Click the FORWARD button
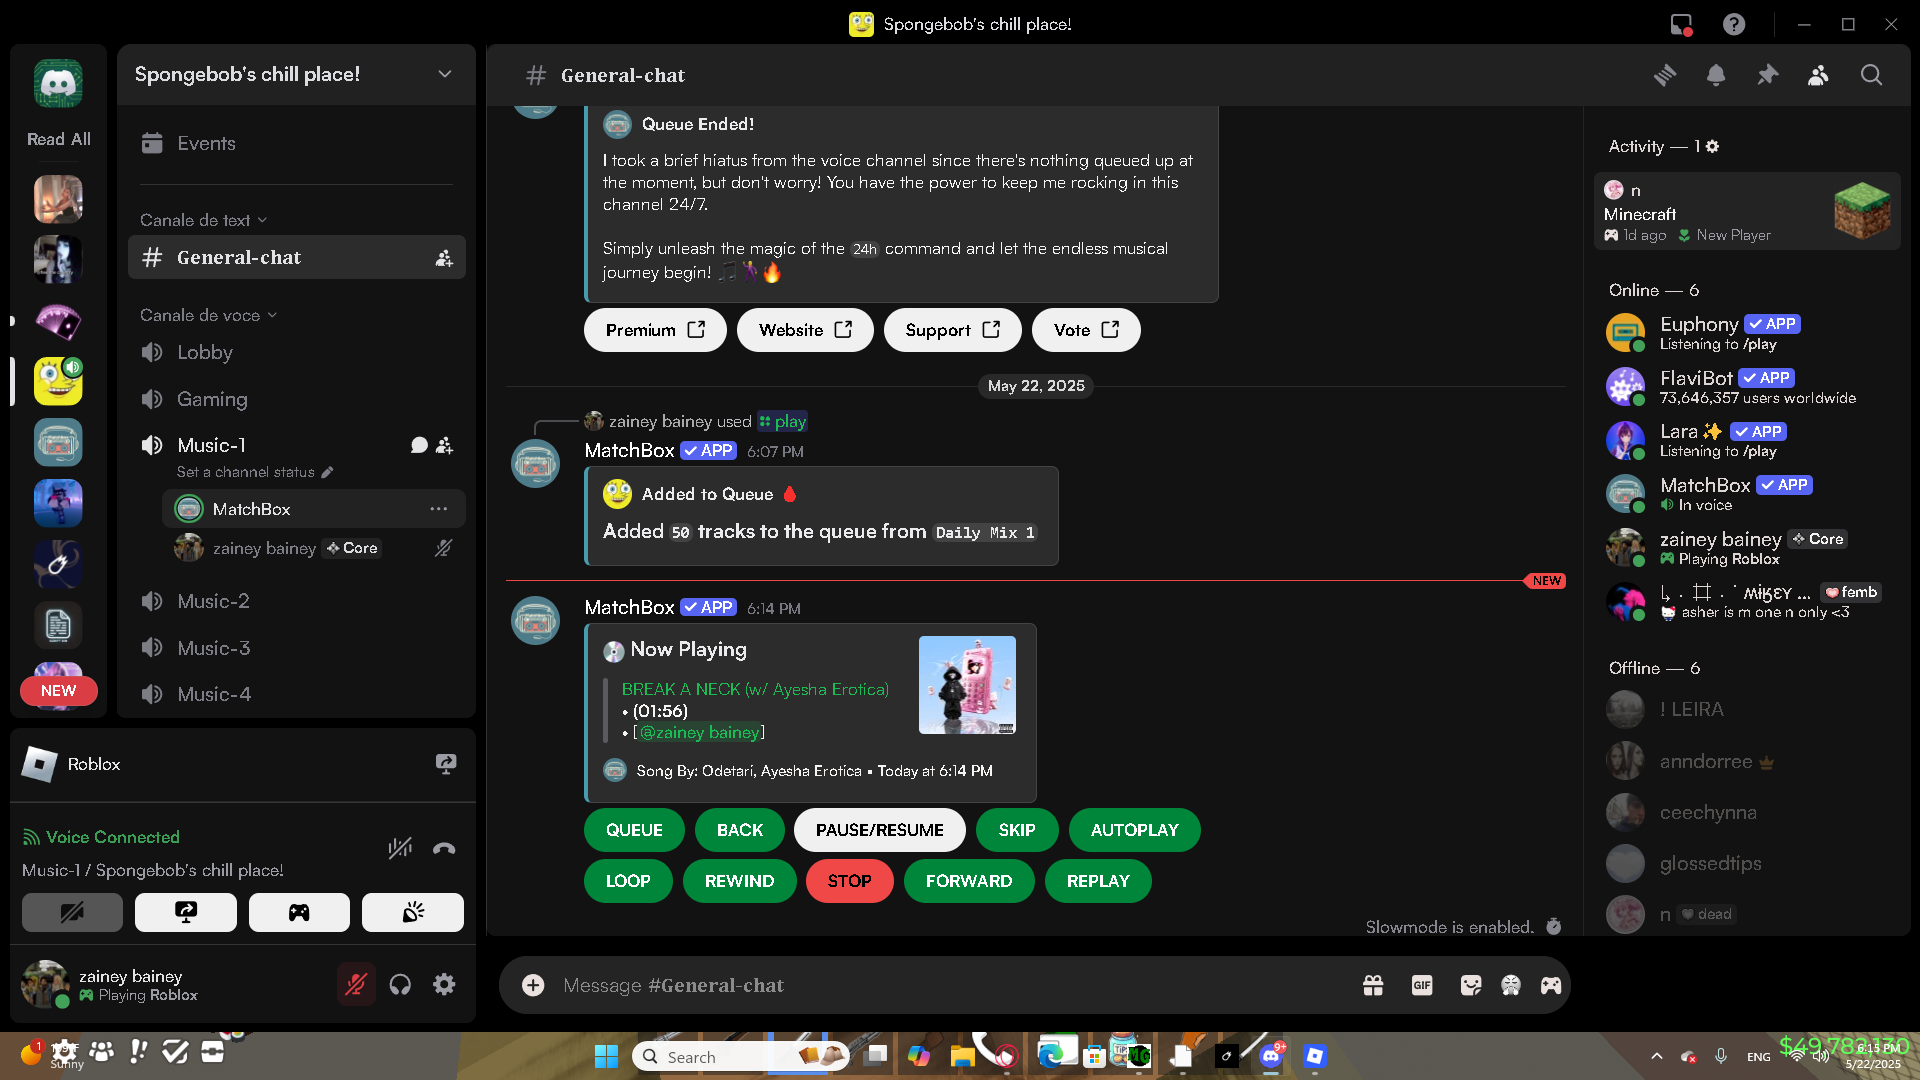The width and height of the screenshot is (1920, 1080). [x=969, y=881]
